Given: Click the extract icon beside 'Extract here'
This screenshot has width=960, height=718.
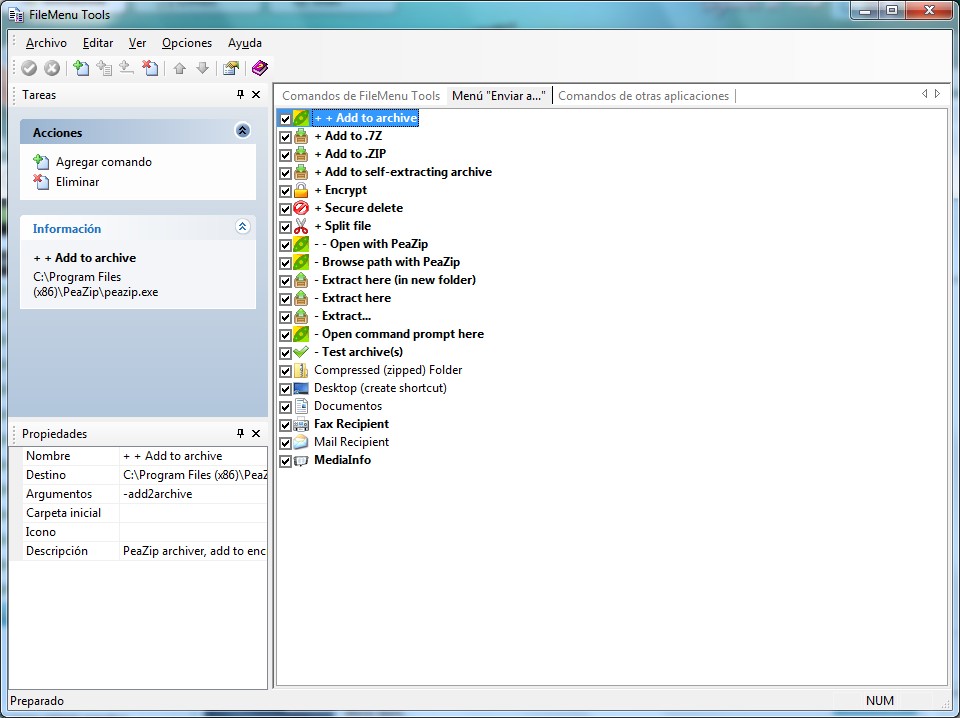Looking at the screenshot, I should 301,298.
